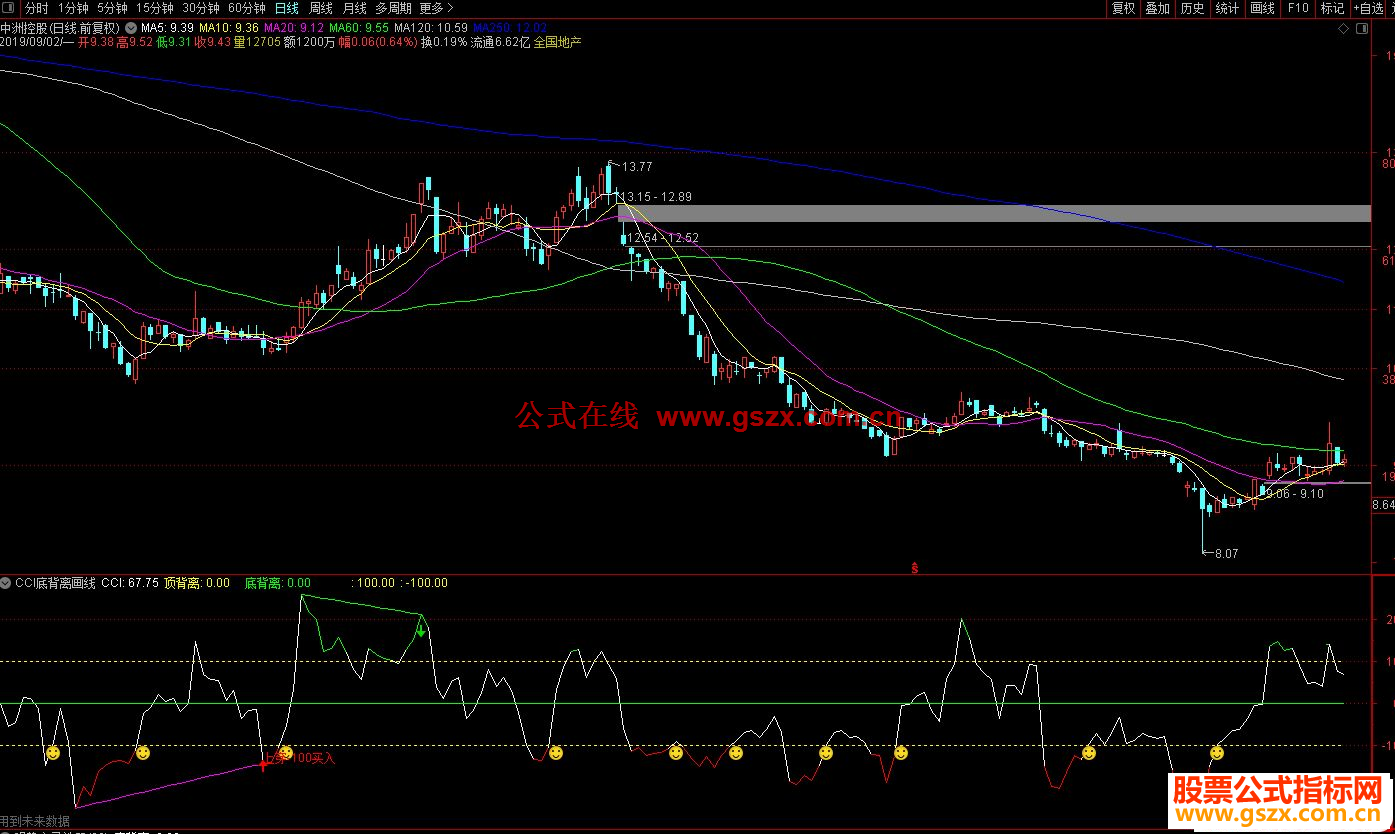Open the main chart indicator dropdown arrow
The width and height of the screenshot is (1395, 834).
pos(130,27)
